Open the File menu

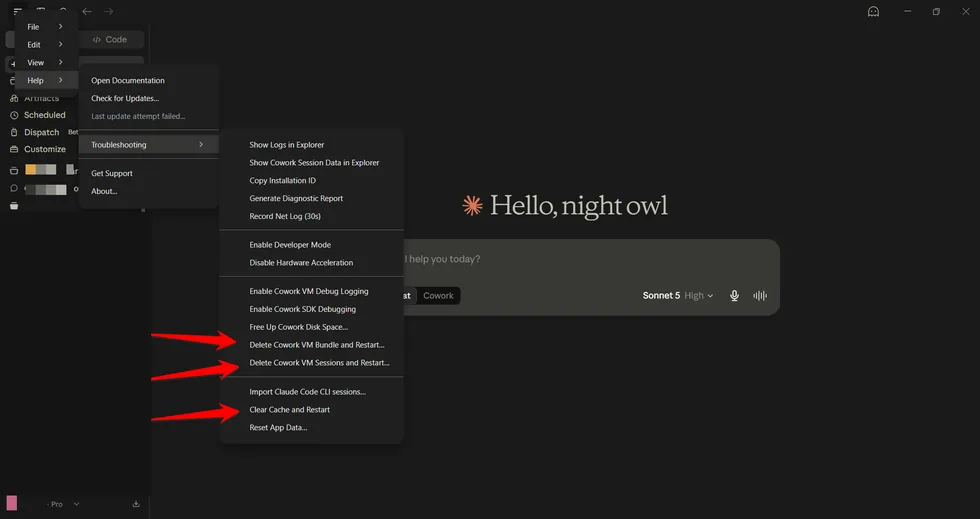(x=46, y=27)
